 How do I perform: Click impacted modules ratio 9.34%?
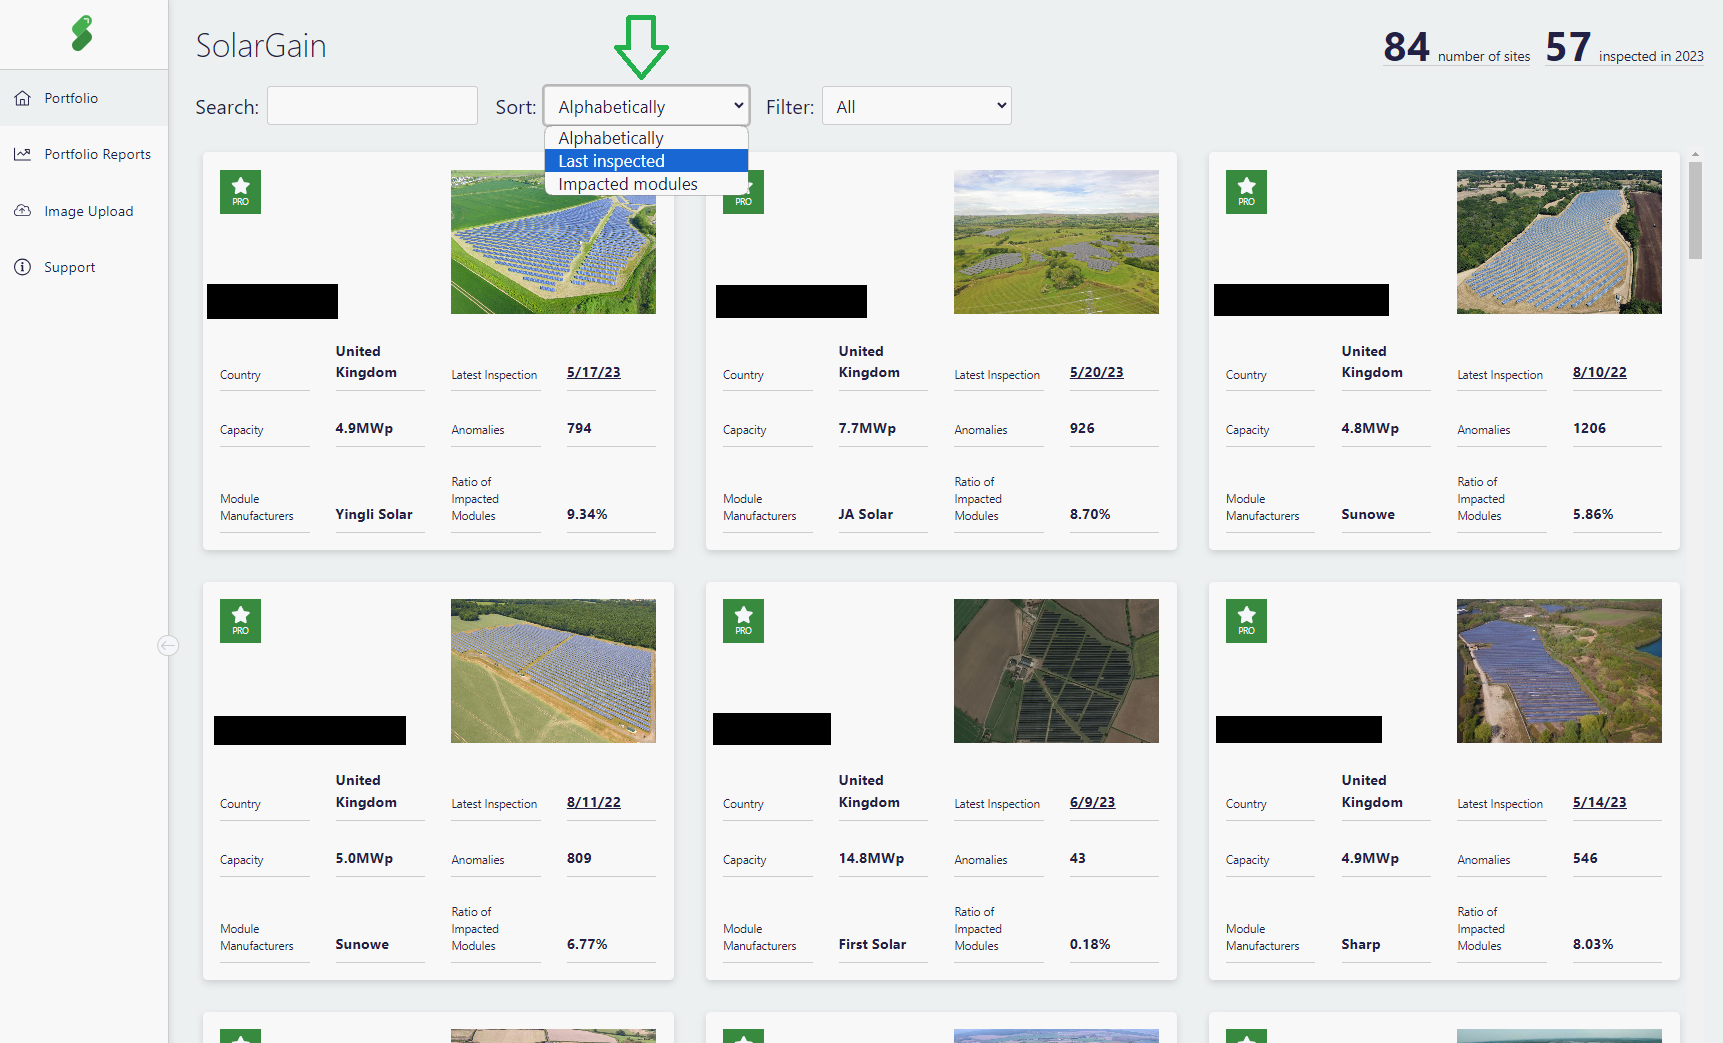[587, 514]
